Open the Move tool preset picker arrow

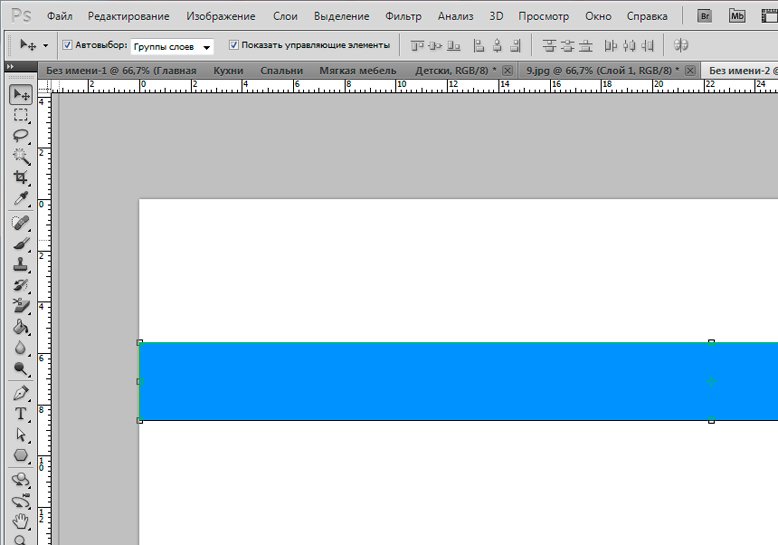click(45, 46)
